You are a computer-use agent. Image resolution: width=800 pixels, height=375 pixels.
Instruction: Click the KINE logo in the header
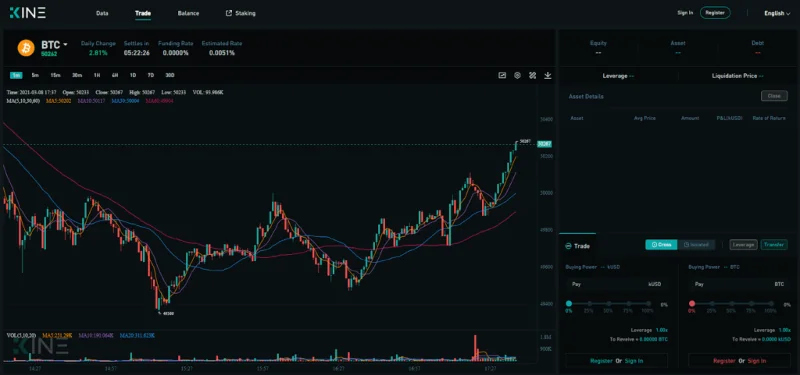point(28,13)
